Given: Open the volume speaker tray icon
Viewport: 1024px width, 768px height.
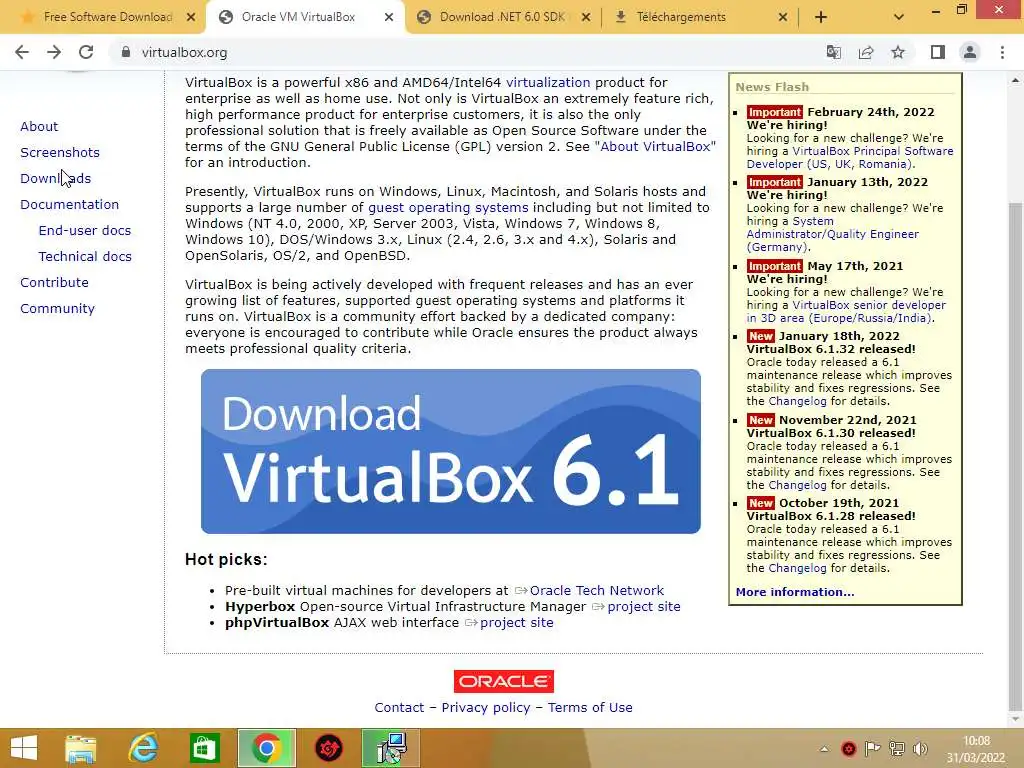Looking at the screenshot, I should tap(920, 748).
